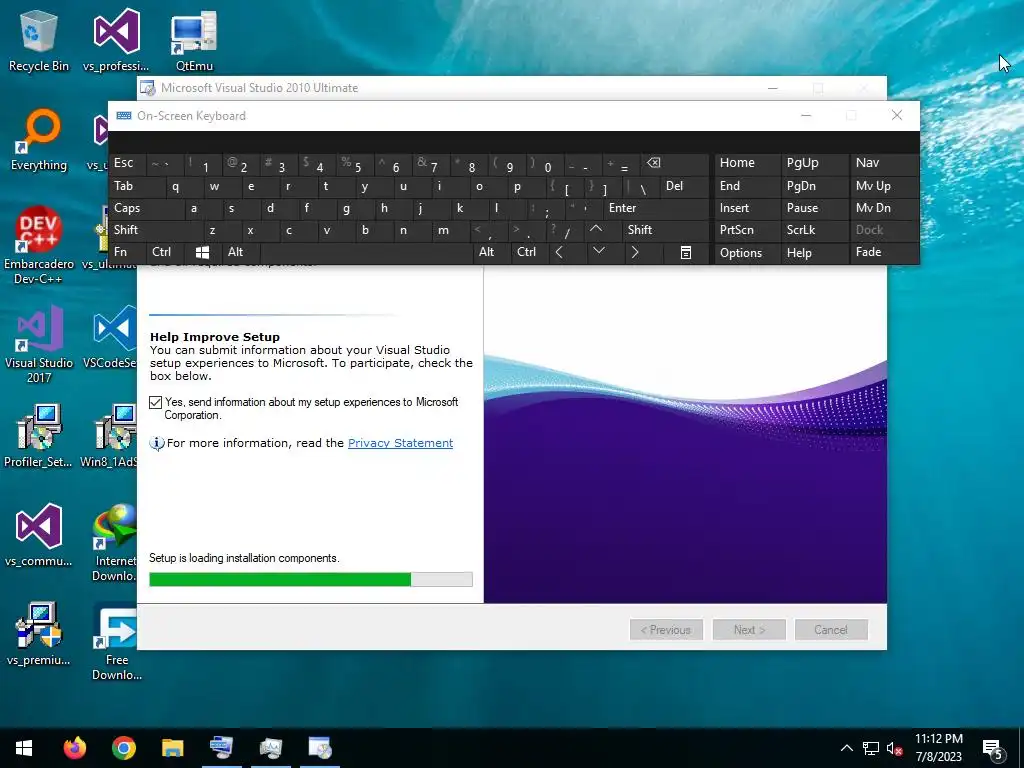
Task: Click the Mv Dn key on the keyboard
Action: 884,208
